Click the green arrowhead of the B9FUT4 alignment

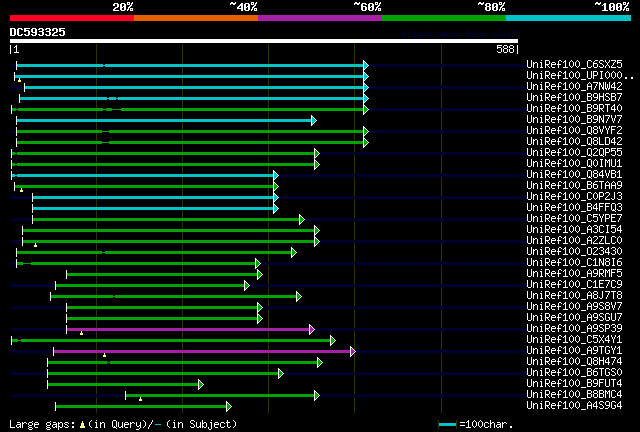coord(201,385)
